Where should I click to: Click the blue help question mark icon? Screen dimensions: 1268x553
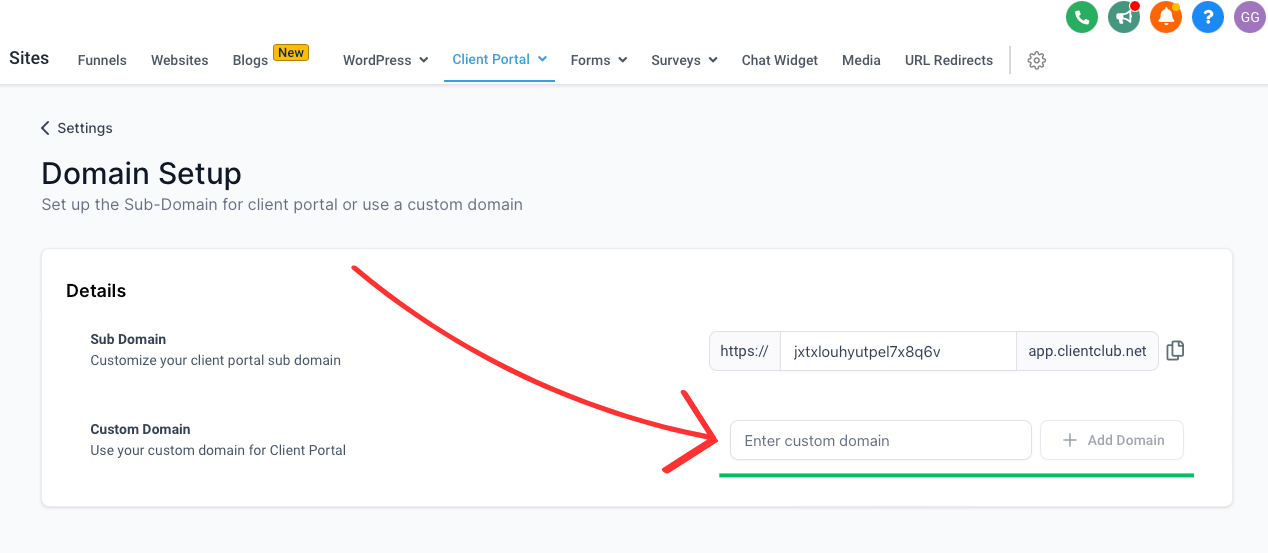(x=1208, y=17)
